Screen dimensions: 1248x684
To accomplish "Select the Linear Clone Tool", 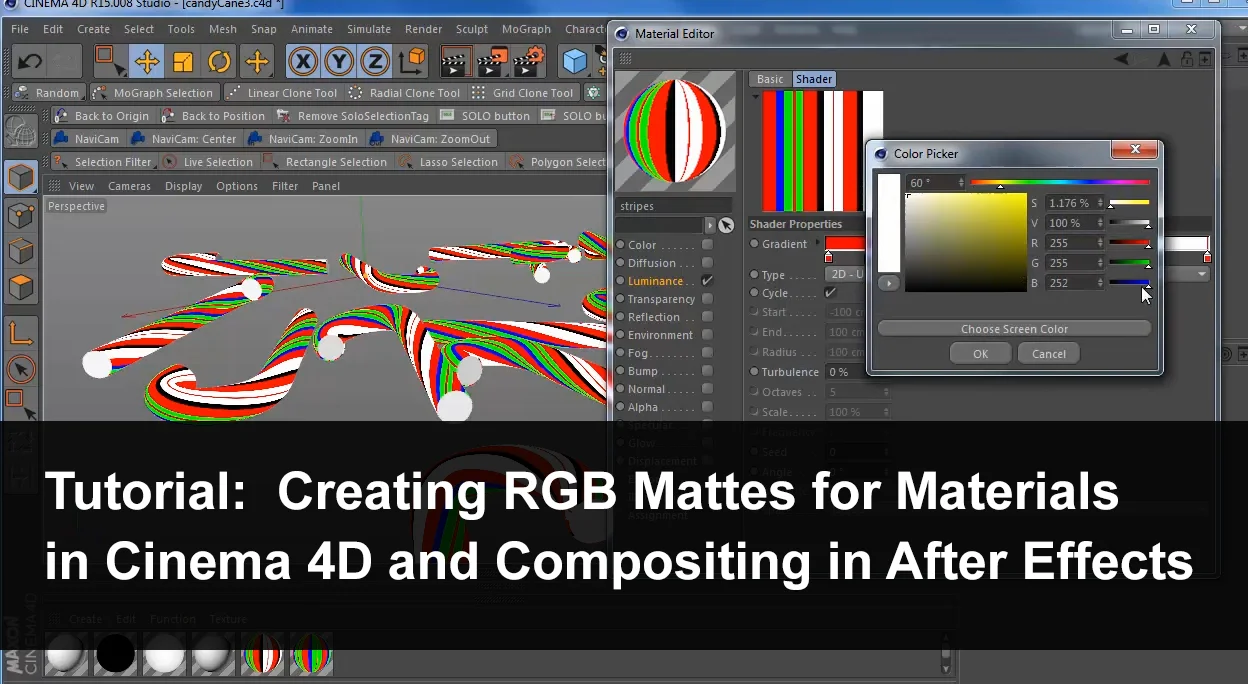I will point(282,93).
